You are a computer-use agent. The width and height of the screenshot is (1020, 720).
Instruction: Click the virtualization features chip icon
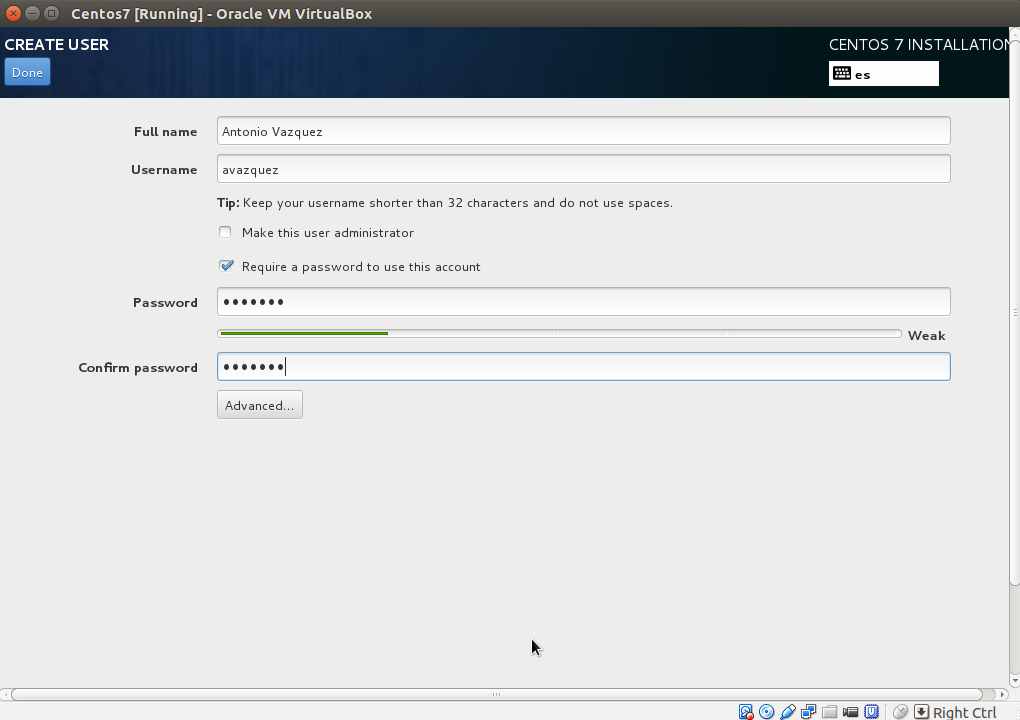tap(872, 711)
